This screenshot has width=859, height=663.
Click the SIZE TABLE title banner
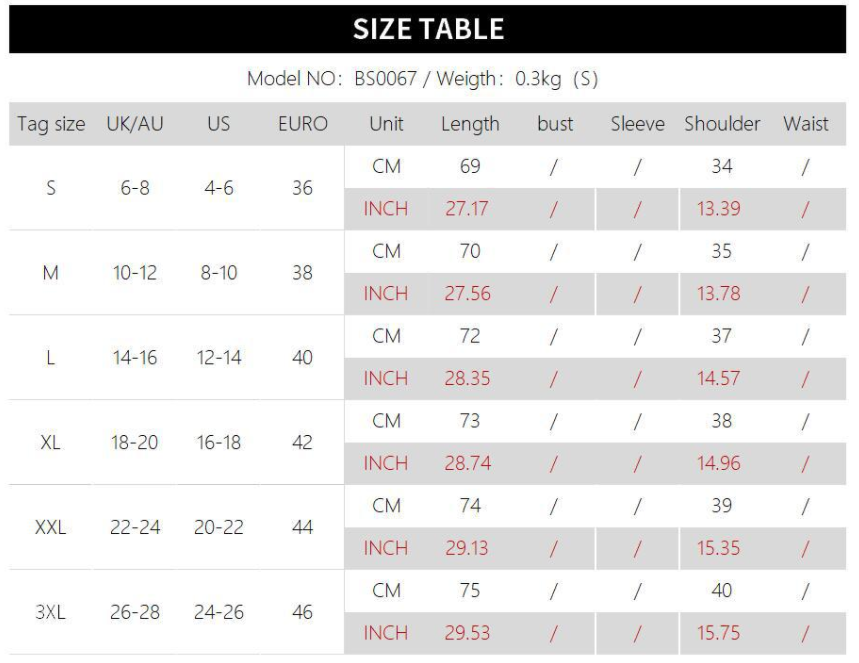tap(429, 27)
